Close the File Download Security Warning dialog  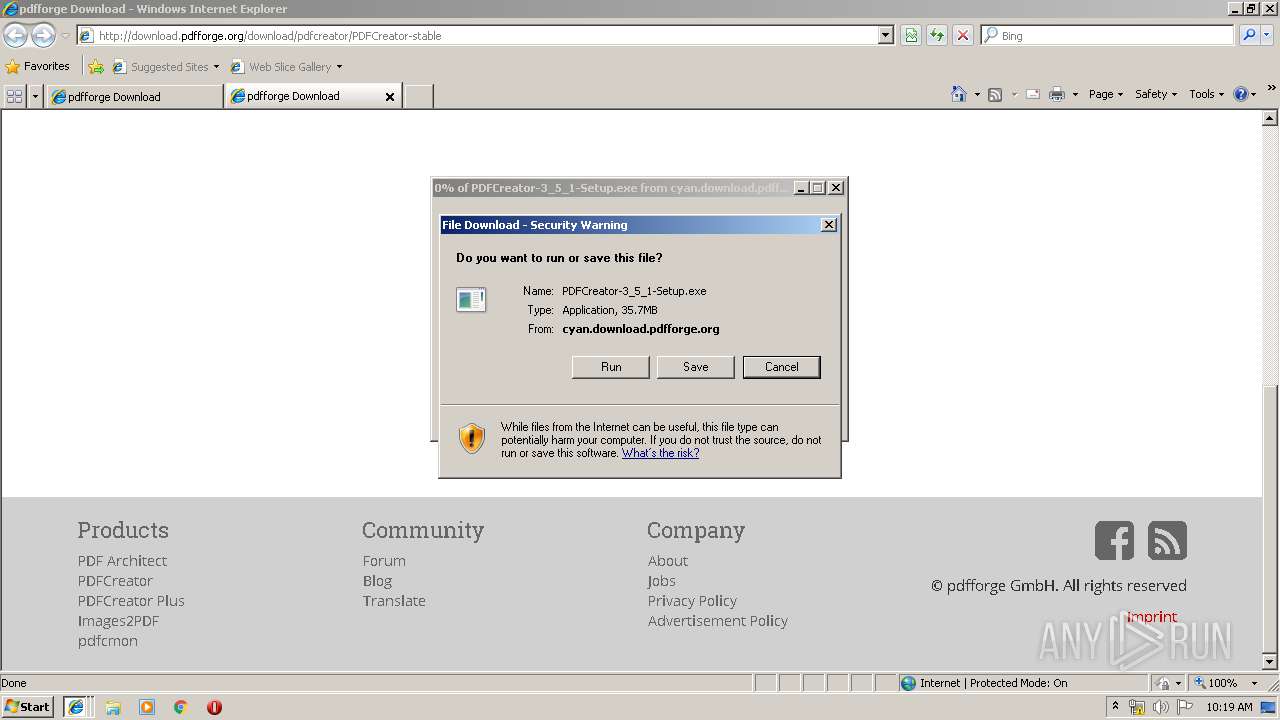tap(828, 225)
